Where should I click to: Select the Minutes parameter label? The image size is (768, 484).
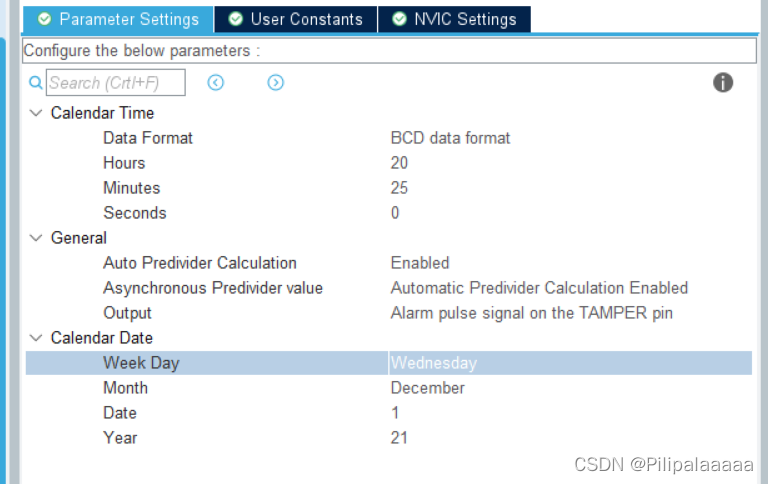(x=131, y=188)
